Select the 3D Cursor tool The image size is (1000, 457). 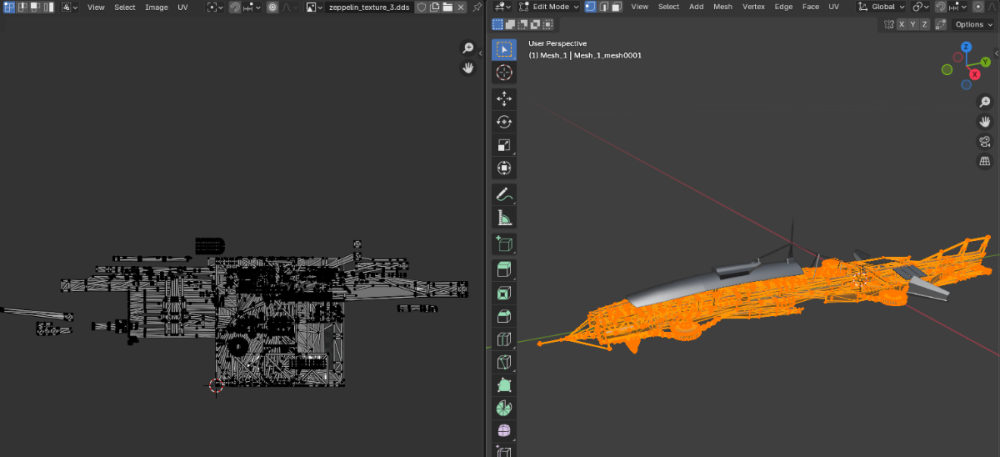504,73
